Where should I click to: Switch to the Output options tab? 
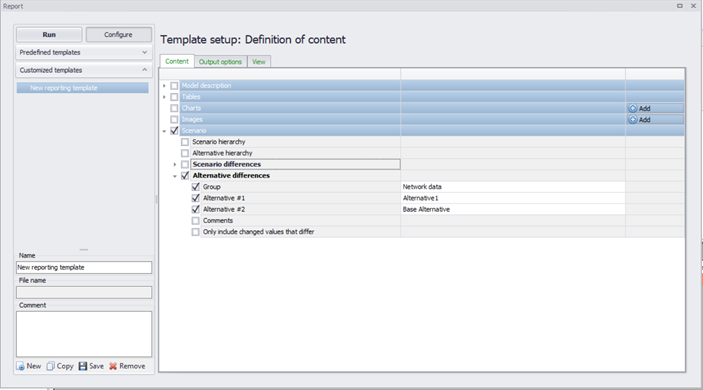pos(220,62)
